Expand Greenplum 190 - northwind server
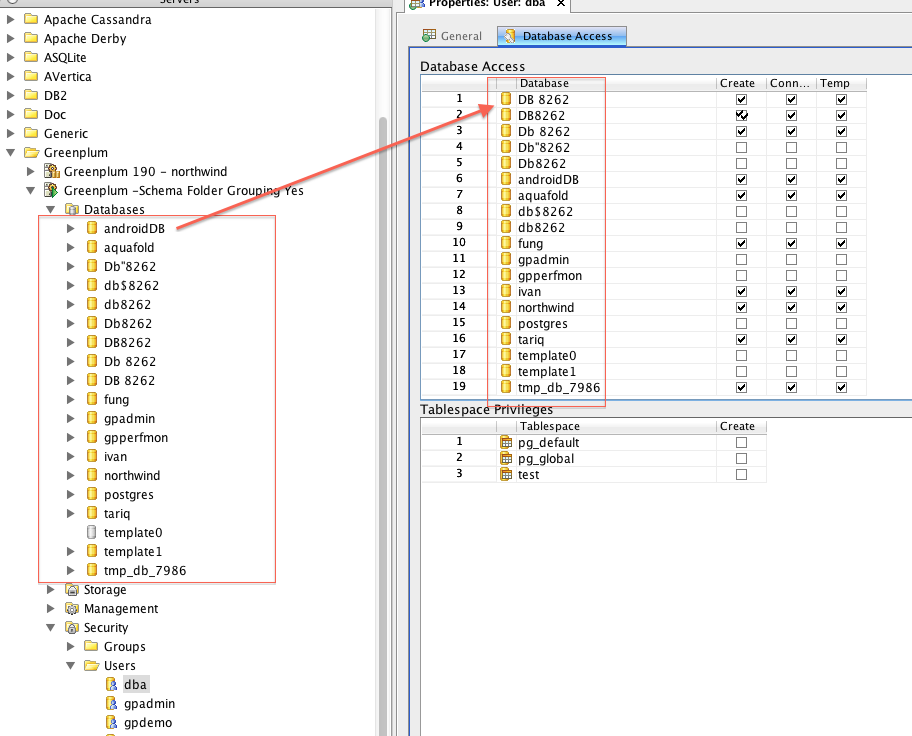 tap(31, 172)
